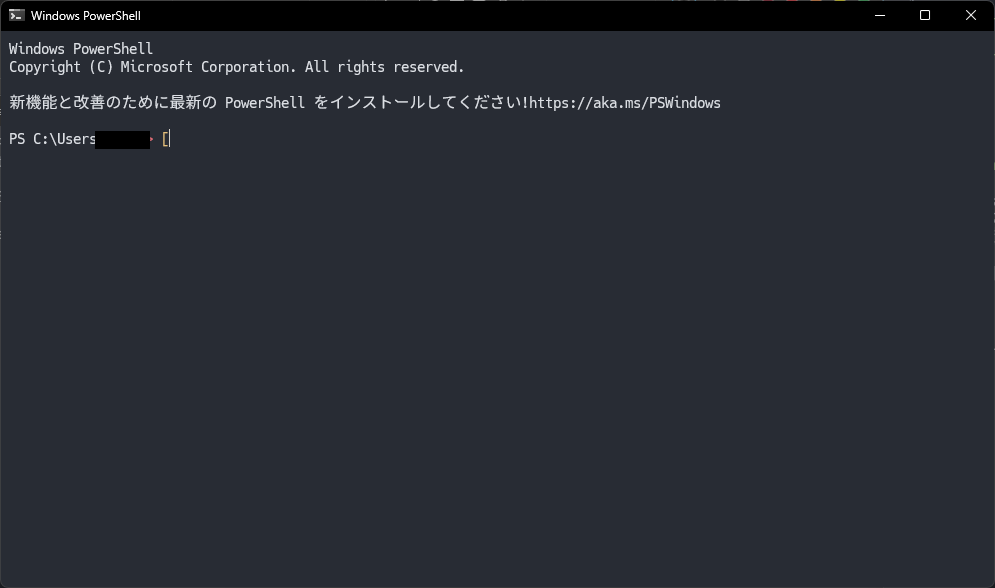Click the "Windows PowerShell" title bar text

[86, 16]
